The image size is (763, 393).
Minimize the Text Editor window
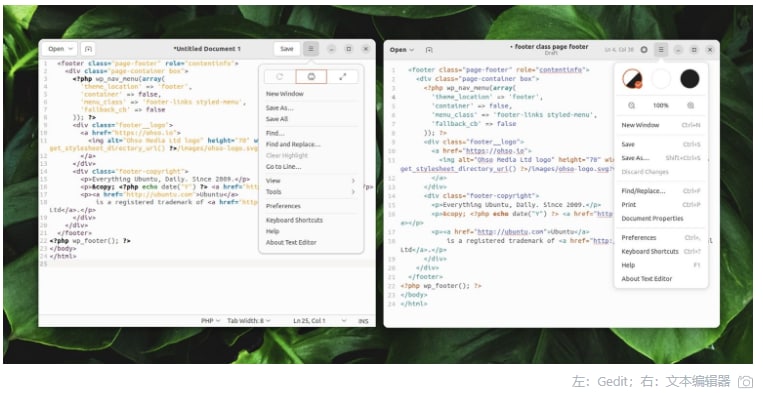(678, 50)
